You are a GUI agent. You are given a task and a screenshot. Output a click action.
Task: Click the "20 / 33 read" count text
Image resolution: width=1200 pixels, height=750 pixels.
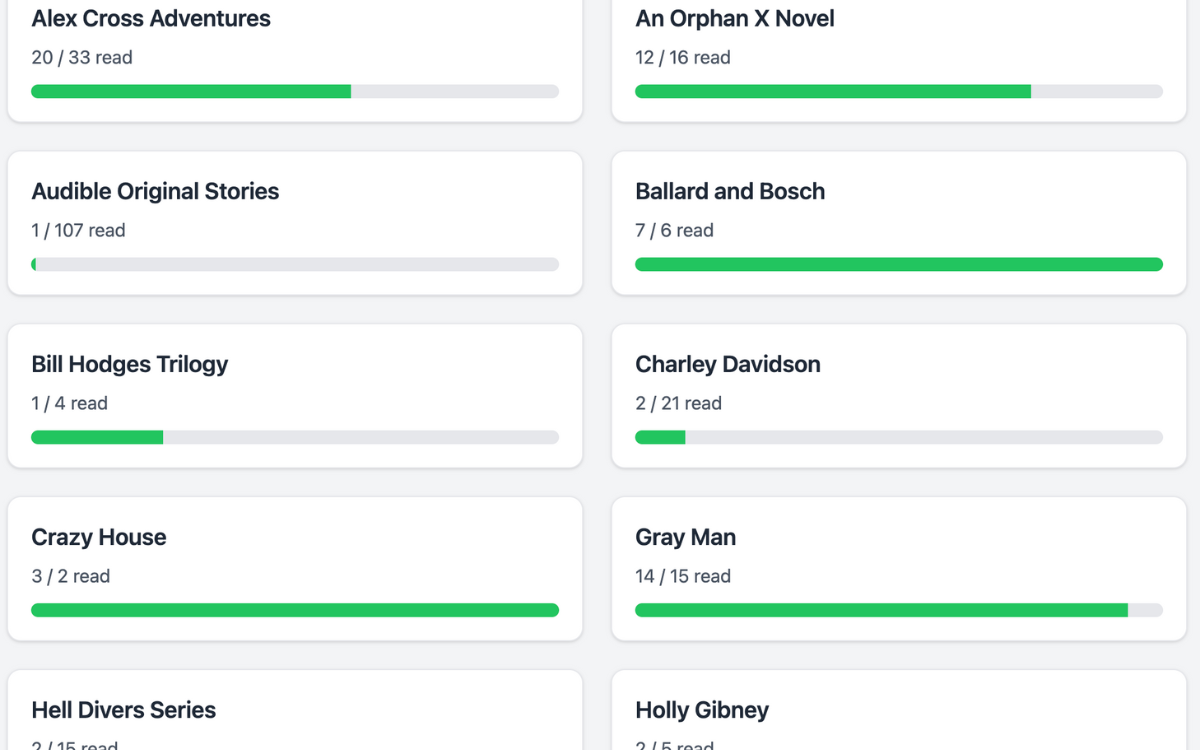82,57
